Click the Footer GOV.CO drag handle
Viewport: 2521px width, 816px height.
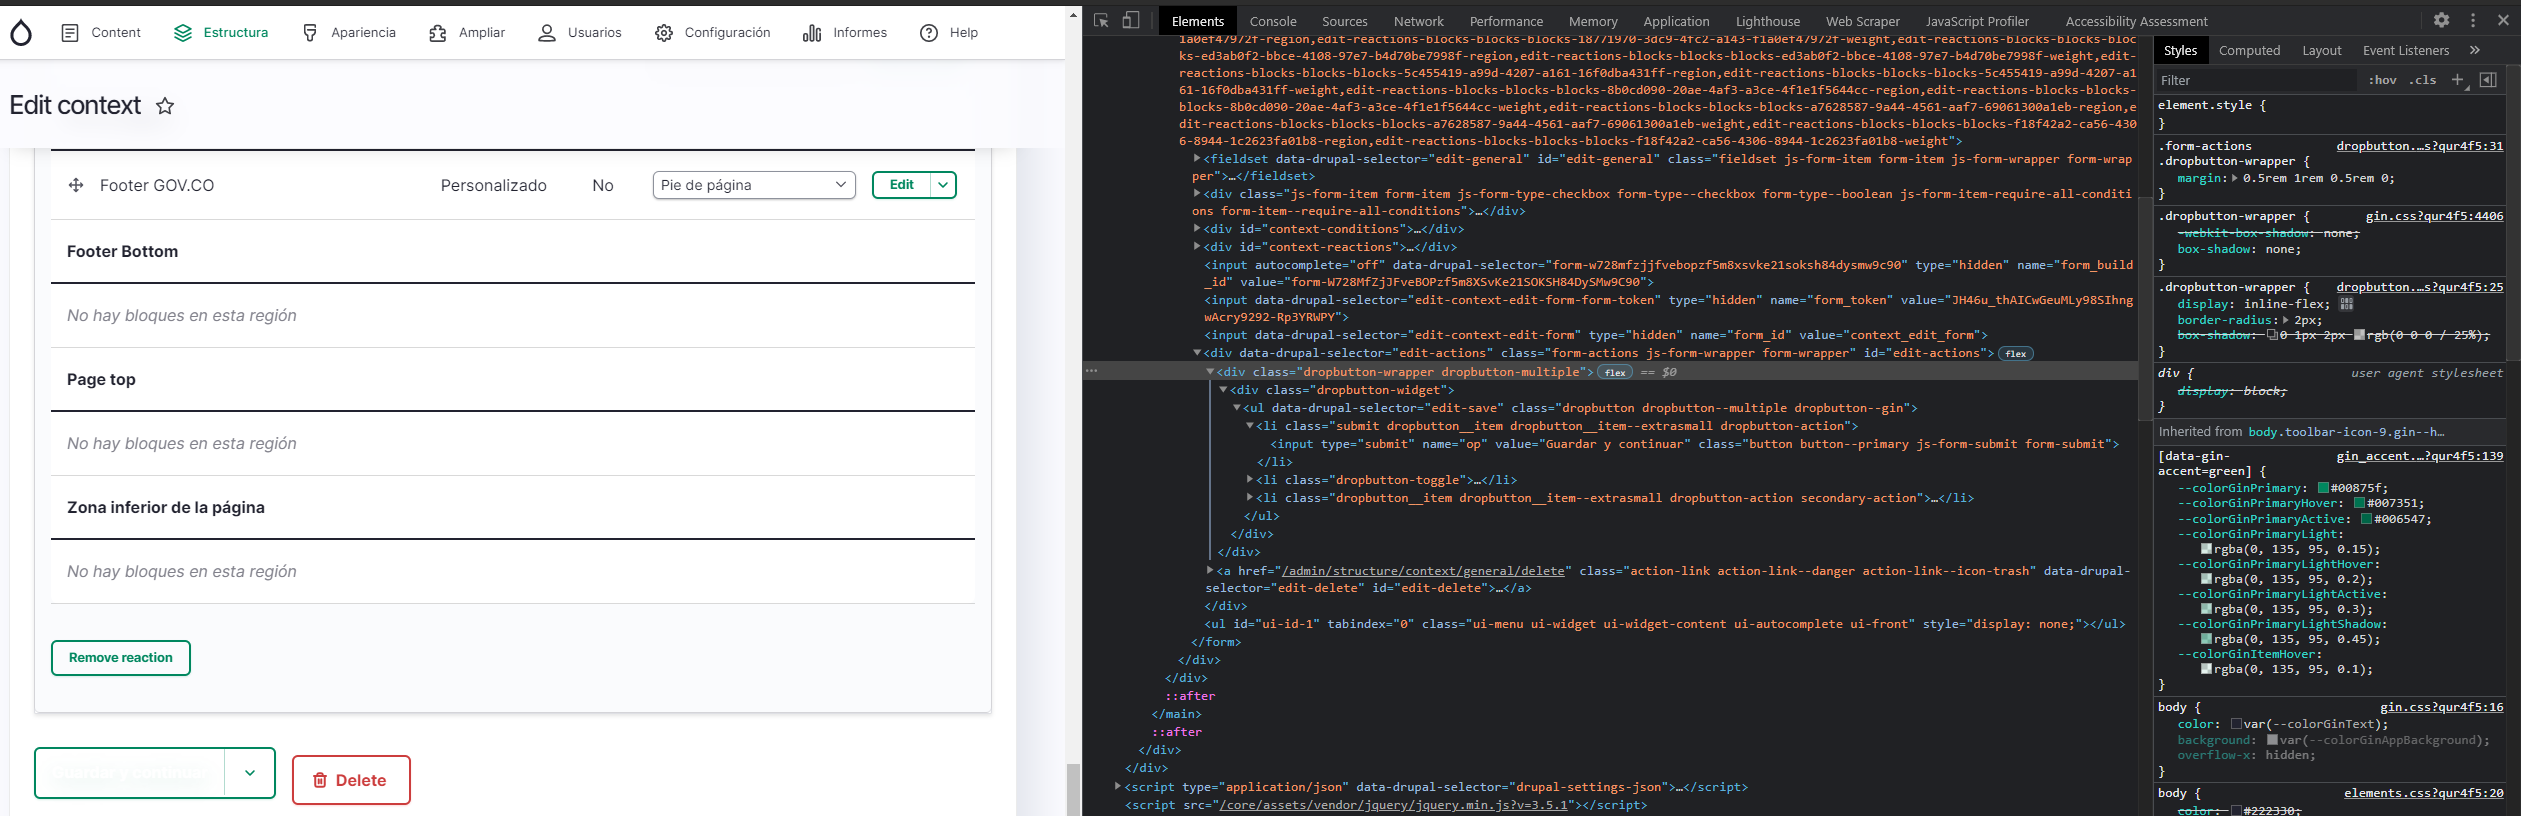[x=76, y=185]
